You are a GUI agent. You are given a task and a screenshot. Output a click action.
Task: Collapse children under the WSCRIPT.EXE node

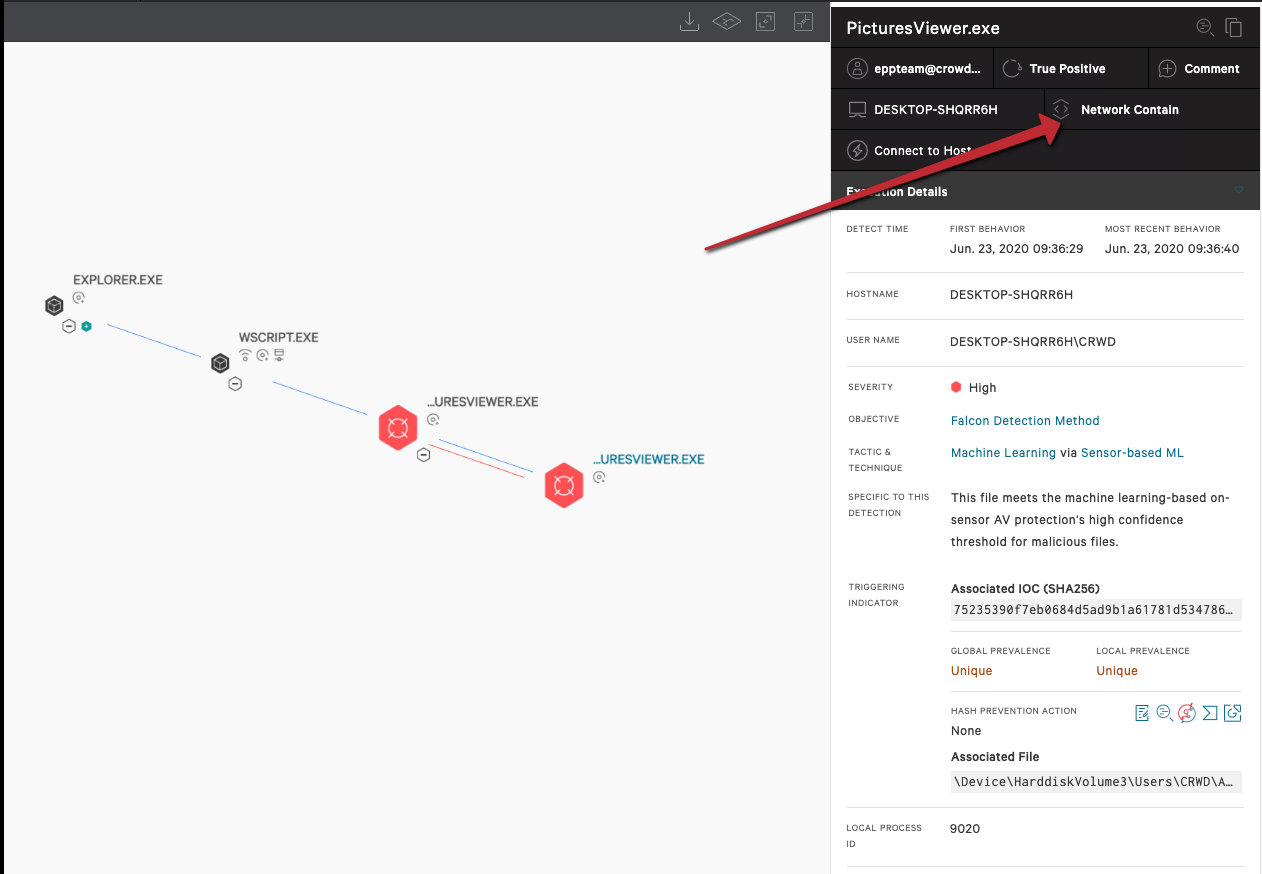click(x=235, y=384)
